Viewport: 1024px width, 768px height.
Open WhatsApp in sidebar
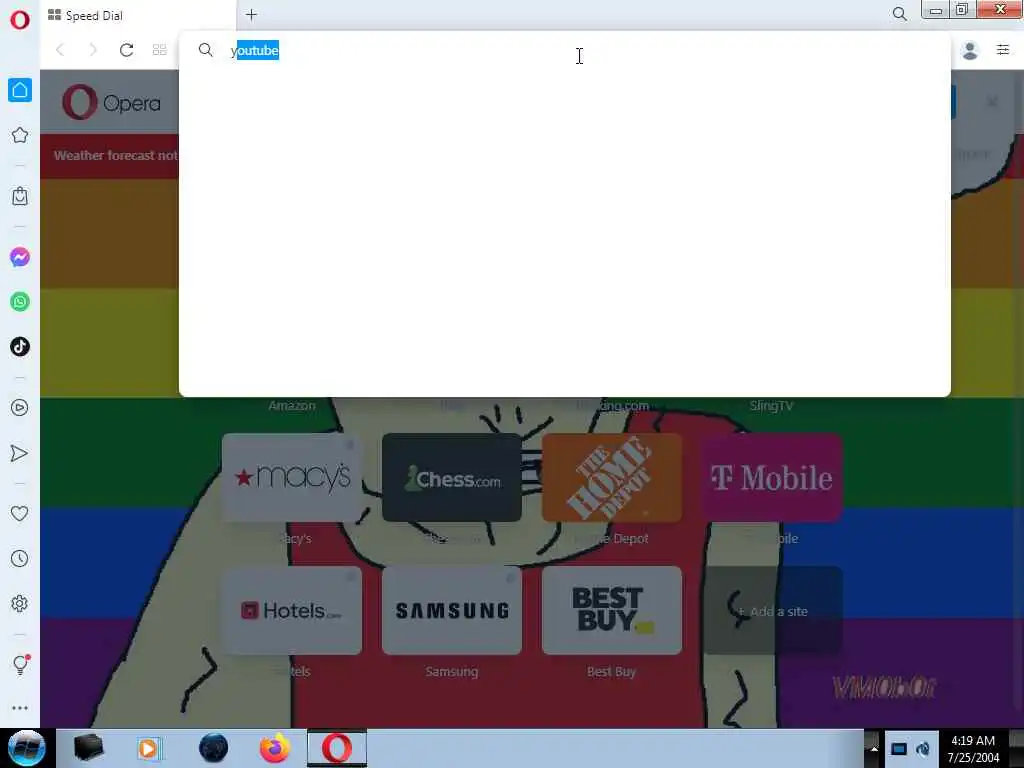(x=20, y=302)
